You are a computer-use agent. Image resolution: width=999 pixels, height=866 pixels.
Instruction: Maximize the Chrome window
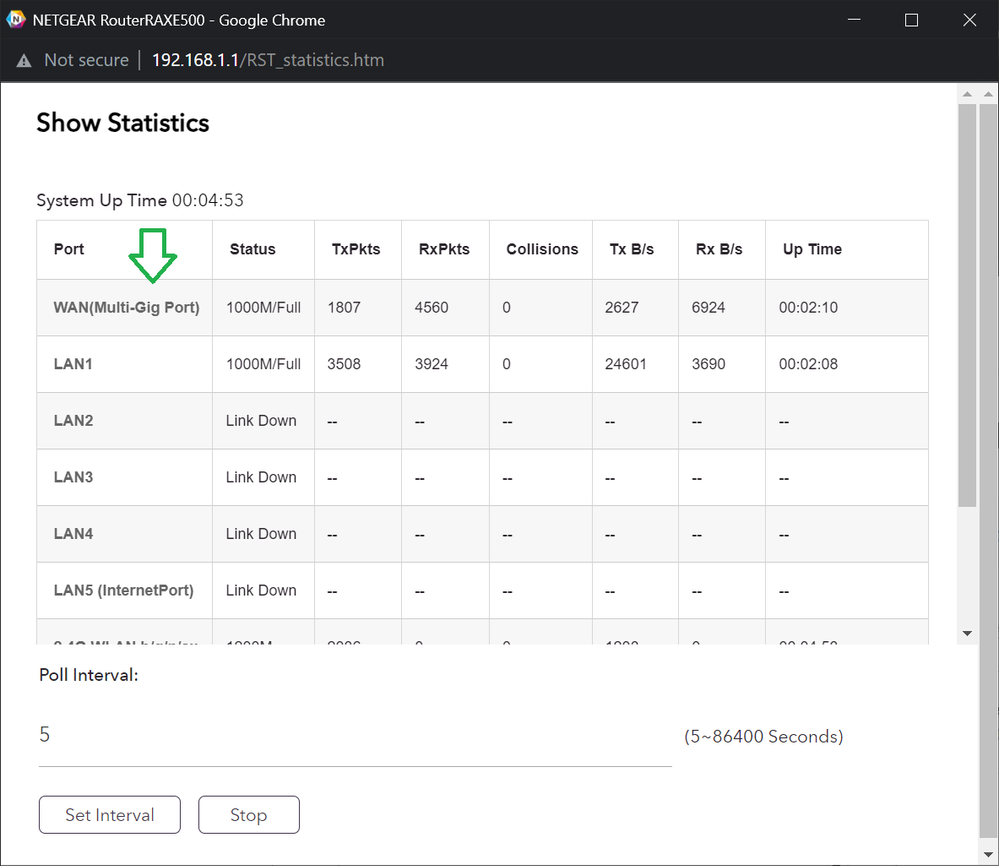[912, 20]
